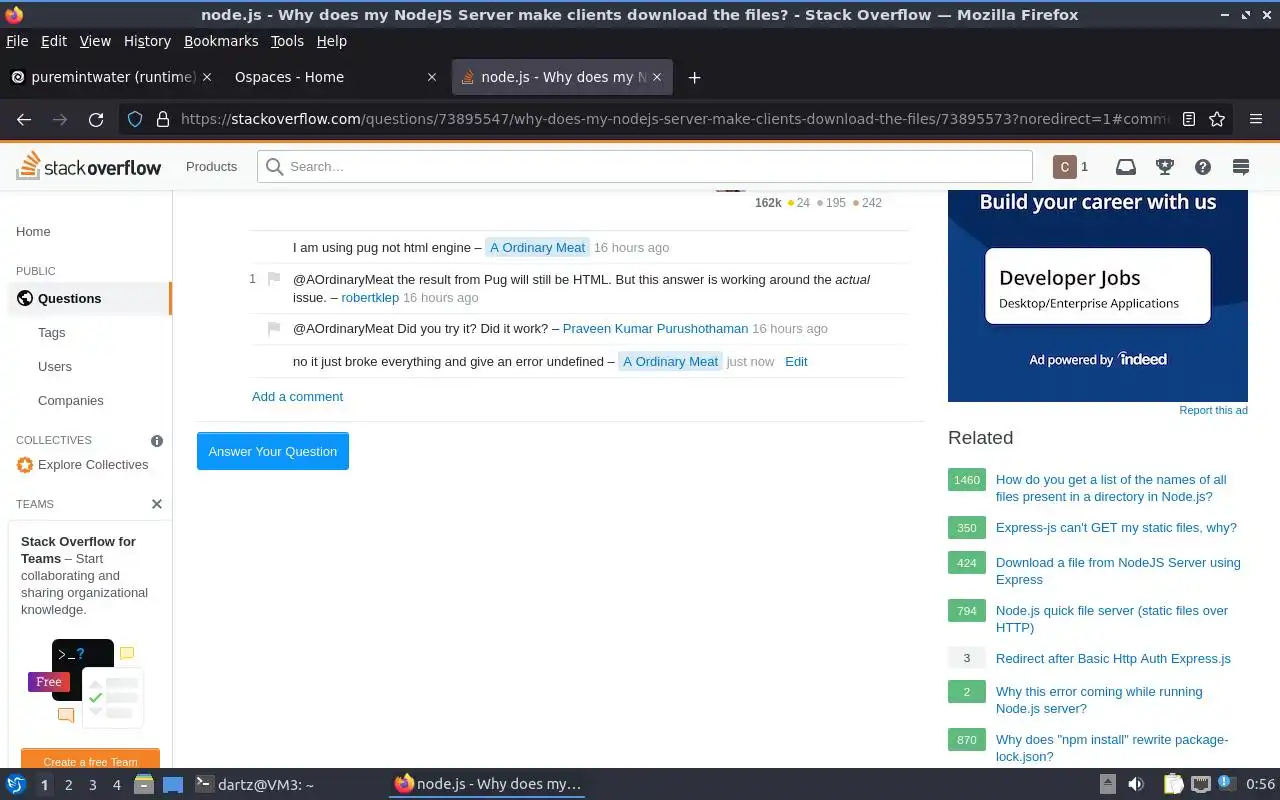Open 'Express-js can't GET my static files' question
Viewport: 1280px width, 800px height.
[1116, 527]
